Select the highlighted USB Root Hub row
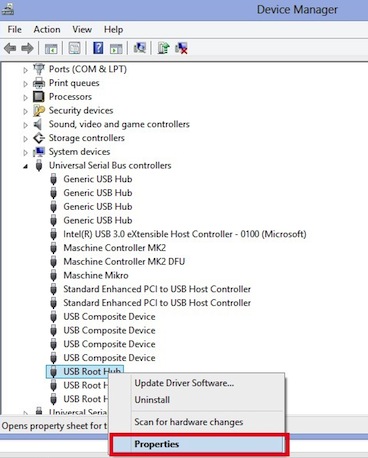This screenshot has height=458, width=368. pyautogui.click(x=85, y=372)
